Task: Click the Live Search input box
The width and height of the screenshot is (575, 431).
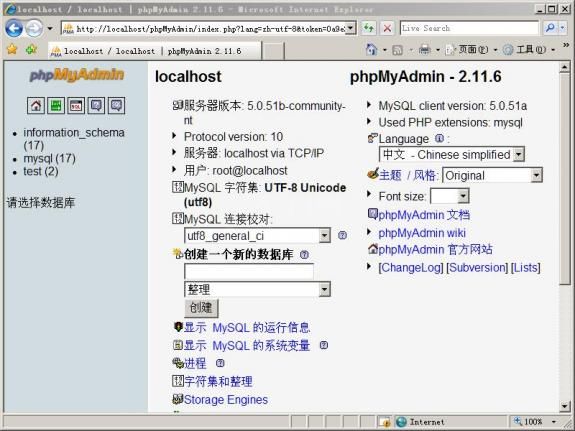Action: tap(470, 28)
